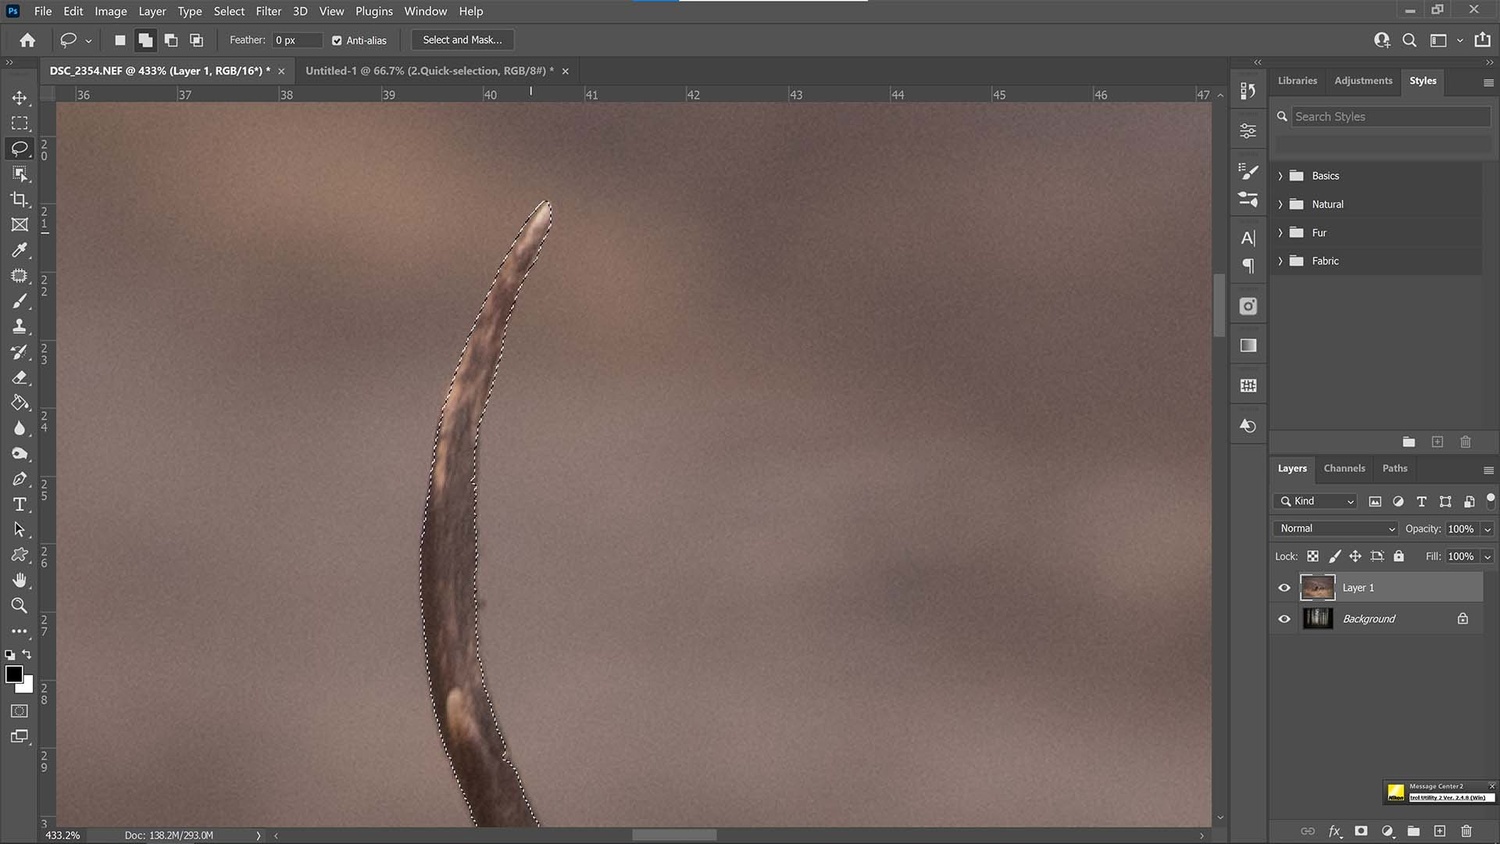Expand the Basics styles folder
Viewport: 1500px width, 844px height.
pyautogui.click(x=1280, y=176)
